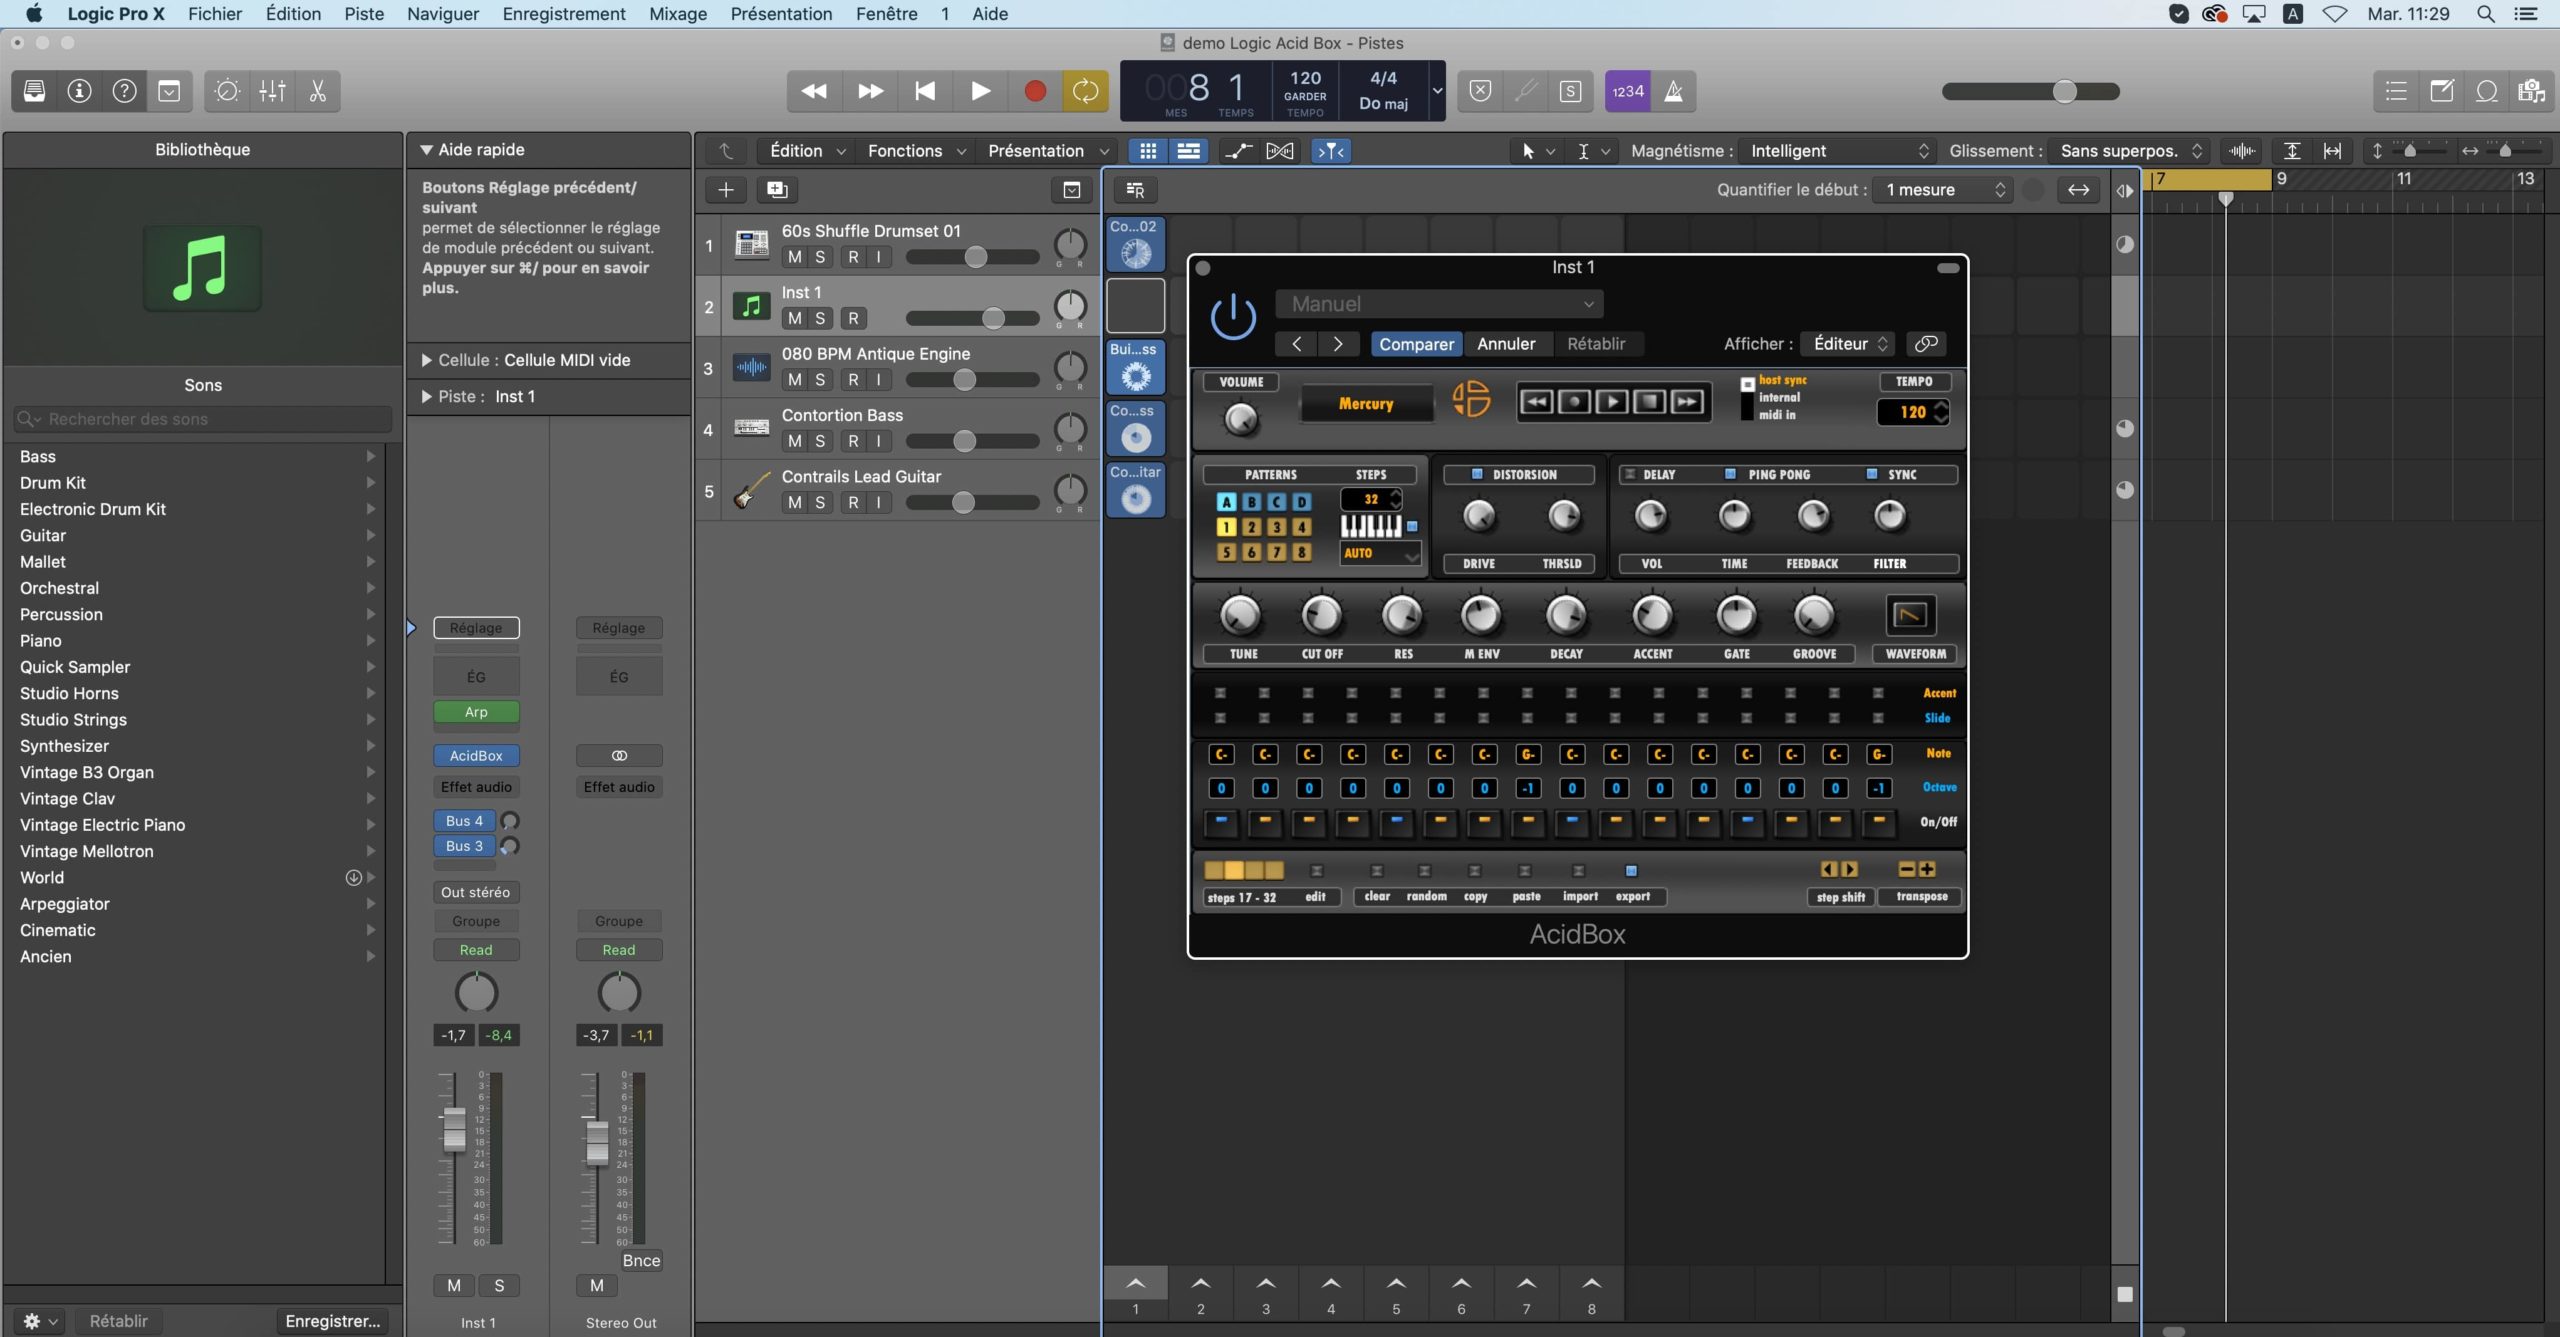Click the Fast Forward transport button

[x=870, y=91]
